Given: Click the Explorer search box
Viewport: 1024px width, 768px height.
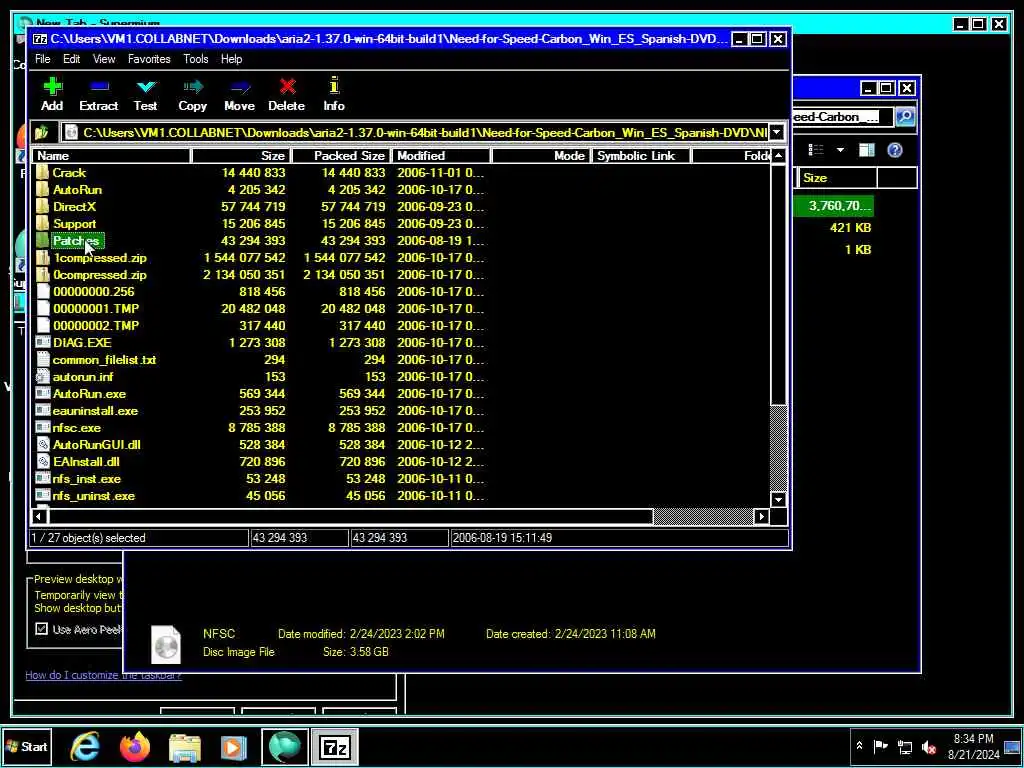Looking at the screenshot, I should (843, 117).
